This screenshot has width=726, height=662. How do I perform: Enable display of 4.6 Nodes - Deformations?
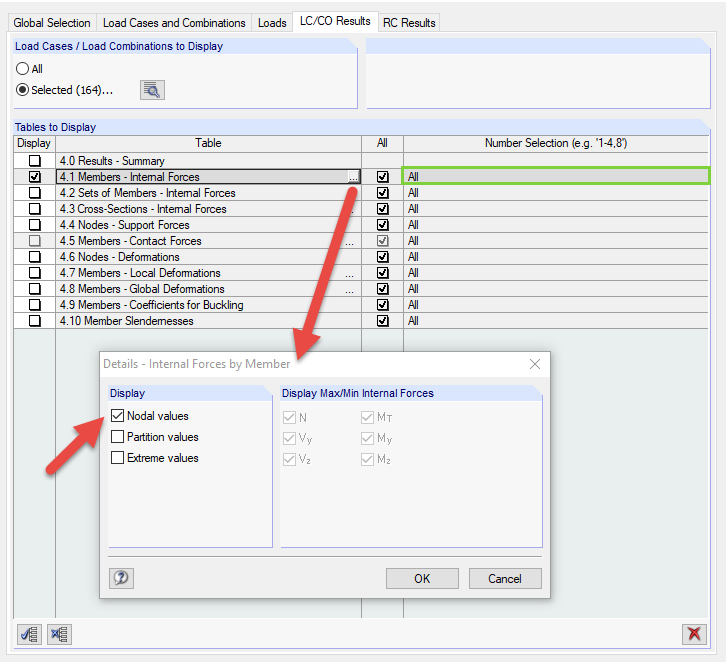[35, 257]
